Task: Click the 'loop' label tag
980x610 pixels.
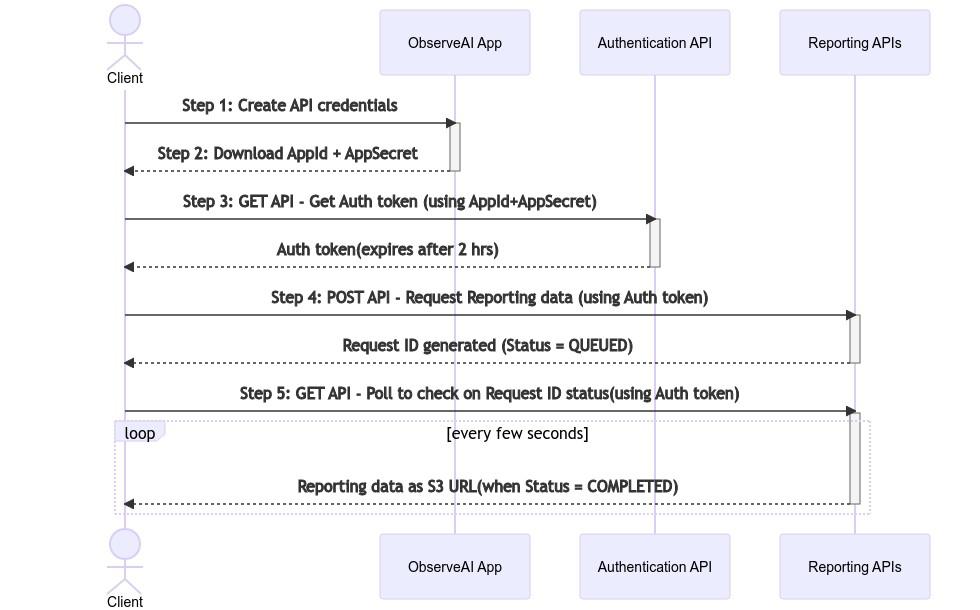Action: [x=140, y=433]
